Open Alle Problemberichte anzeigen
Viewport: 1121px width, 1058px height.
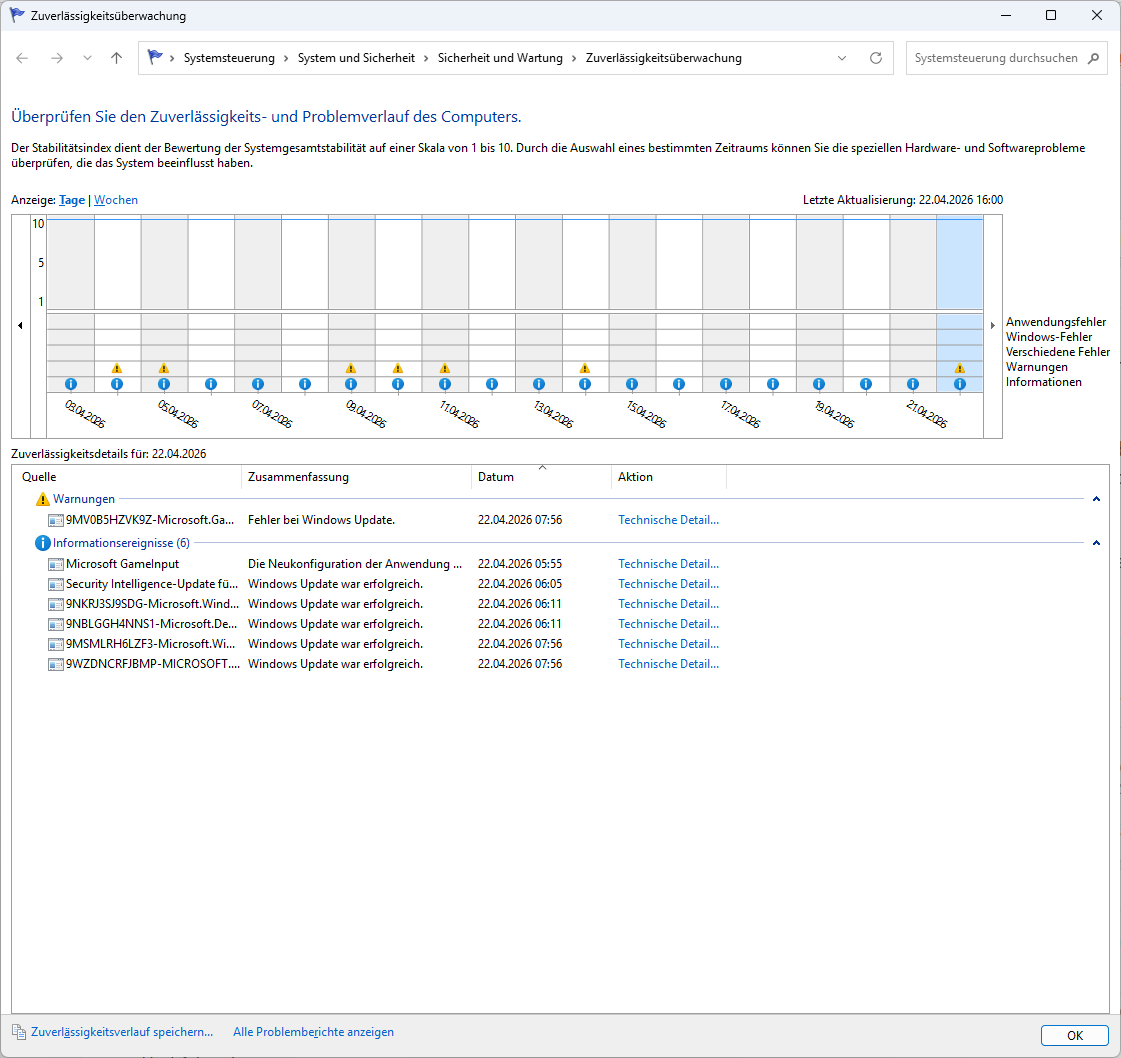(313, 1032)
